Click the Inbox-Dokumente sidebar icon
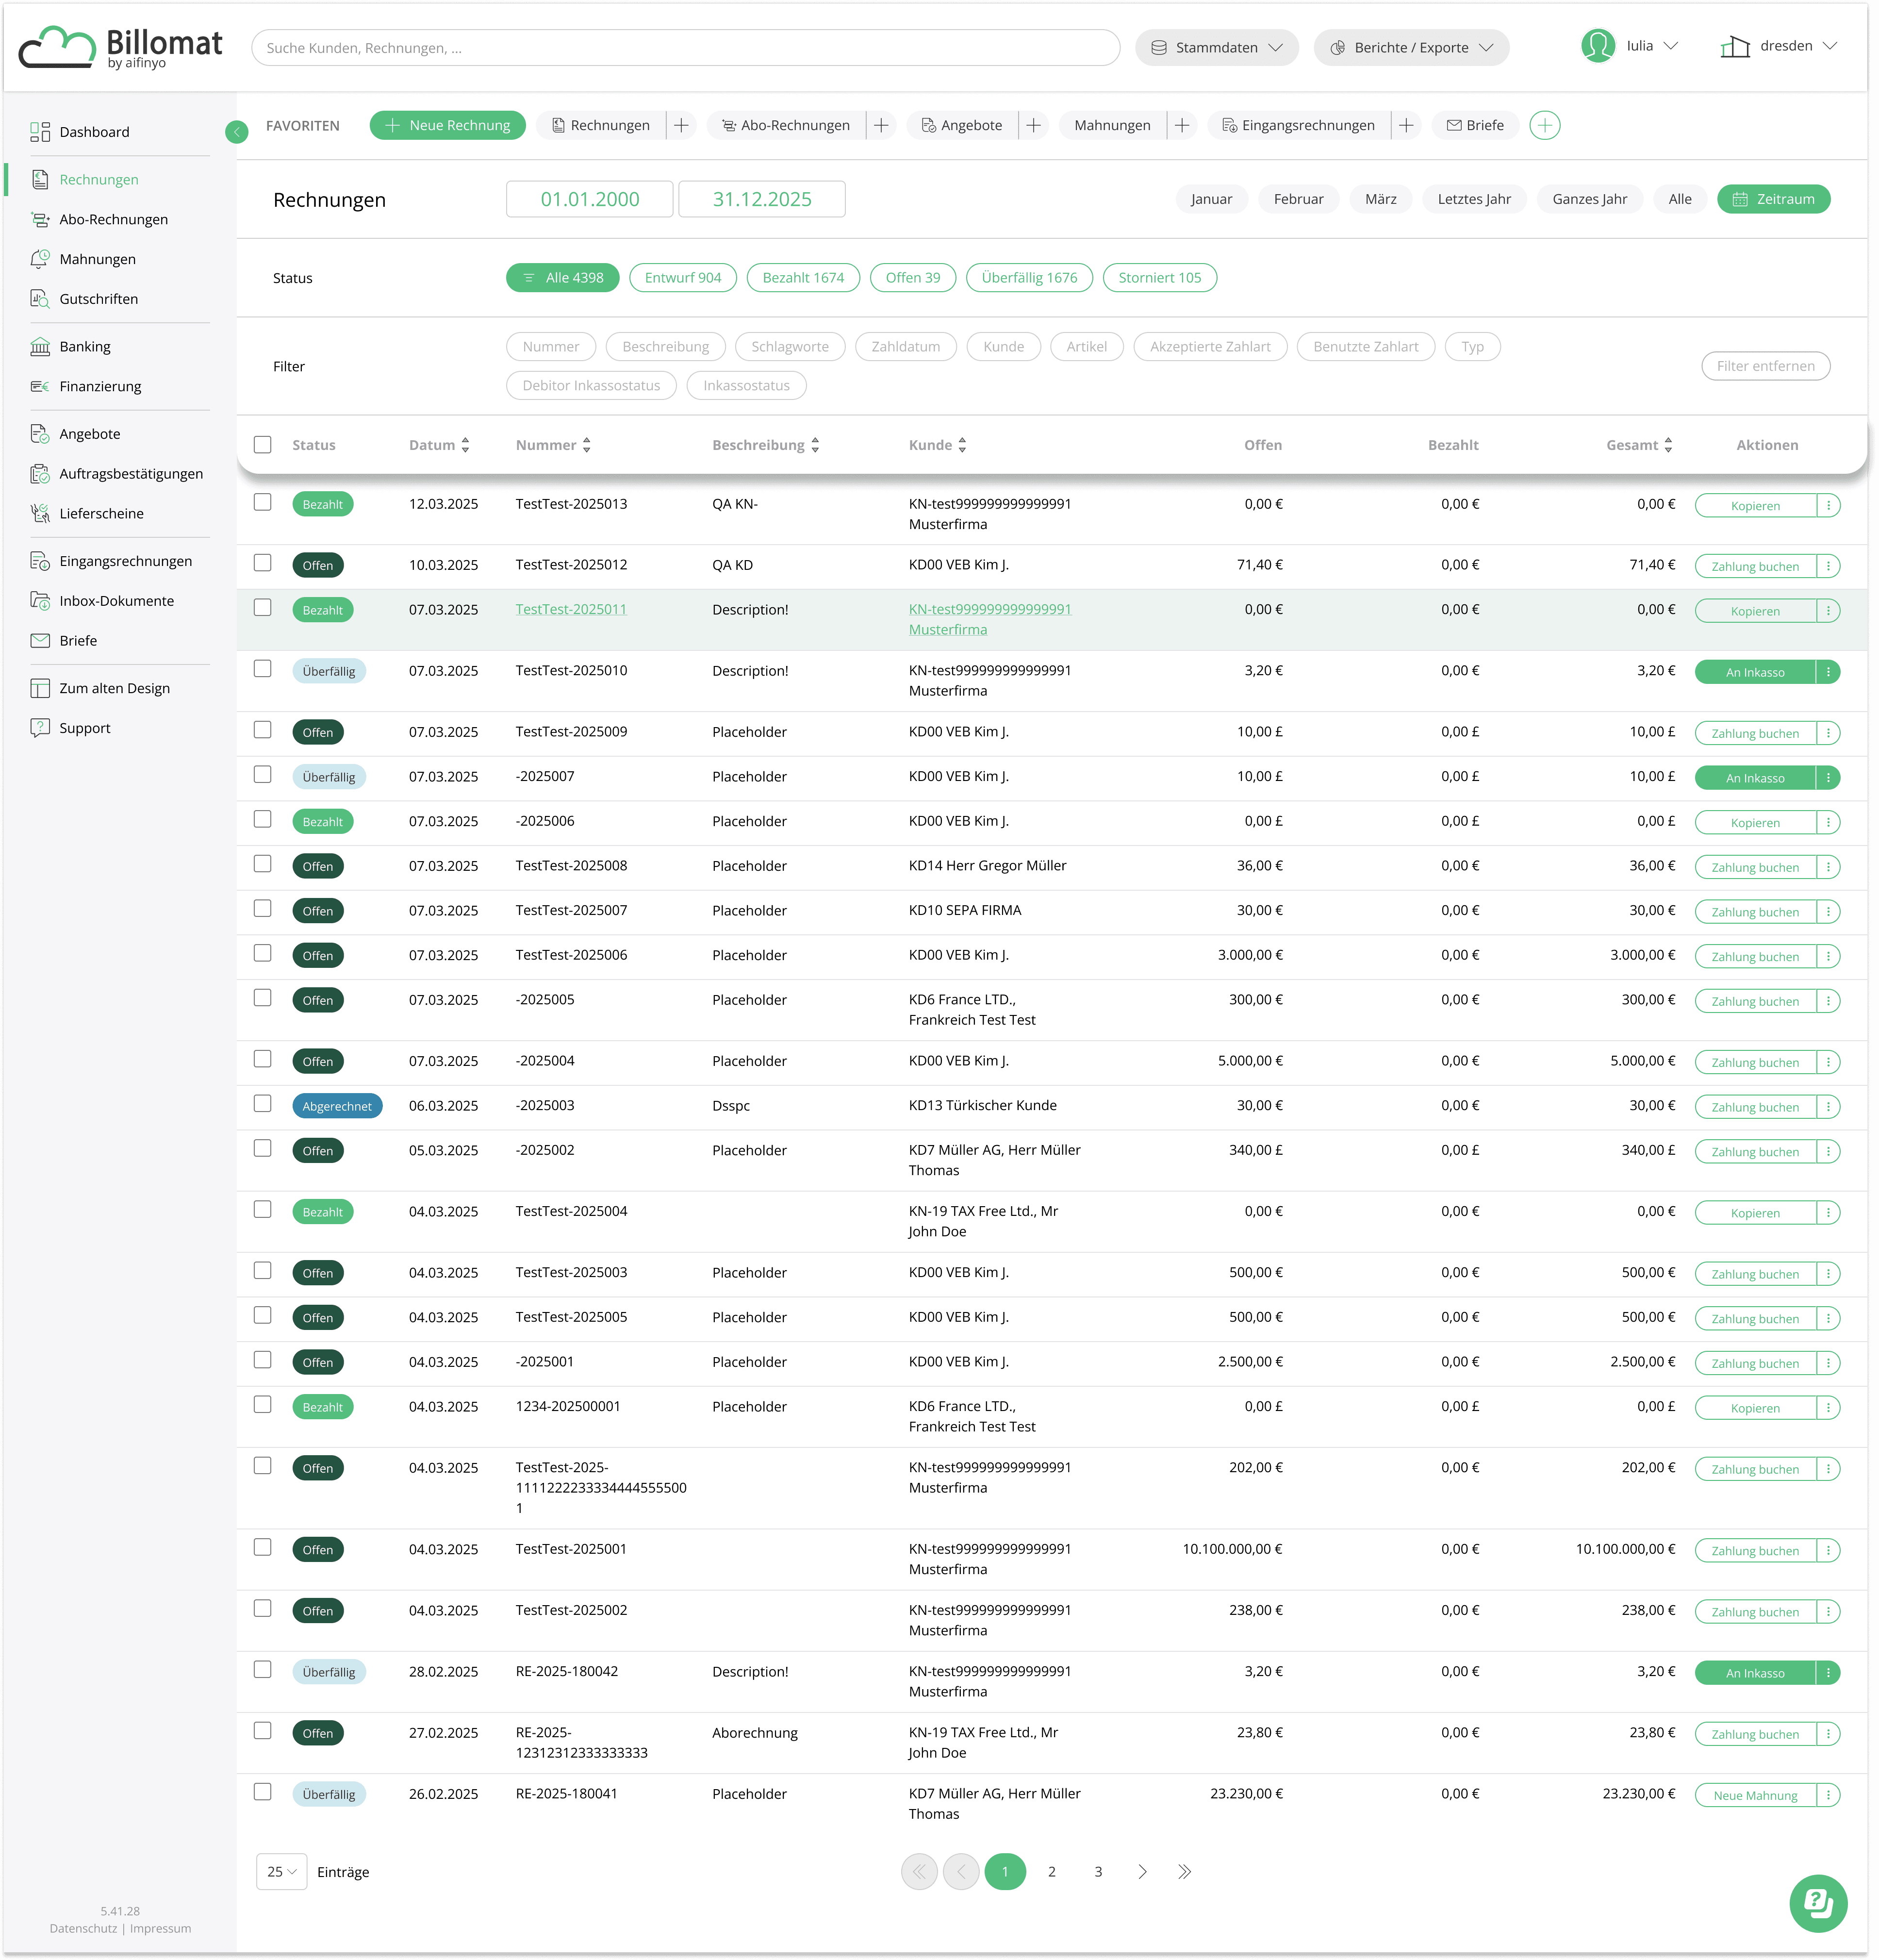 coord(40,601)
